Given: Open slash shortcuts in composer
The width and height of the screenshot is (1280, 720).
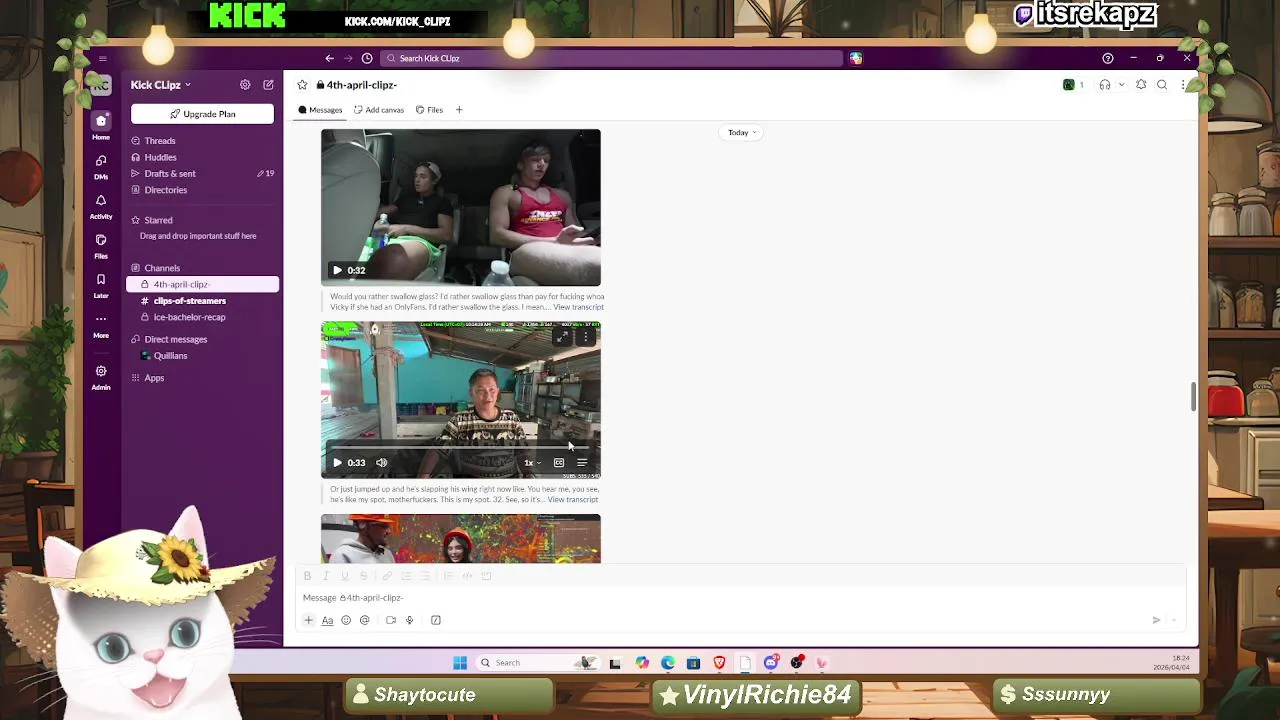Looking at the screenshot, I should pos(436,620).
